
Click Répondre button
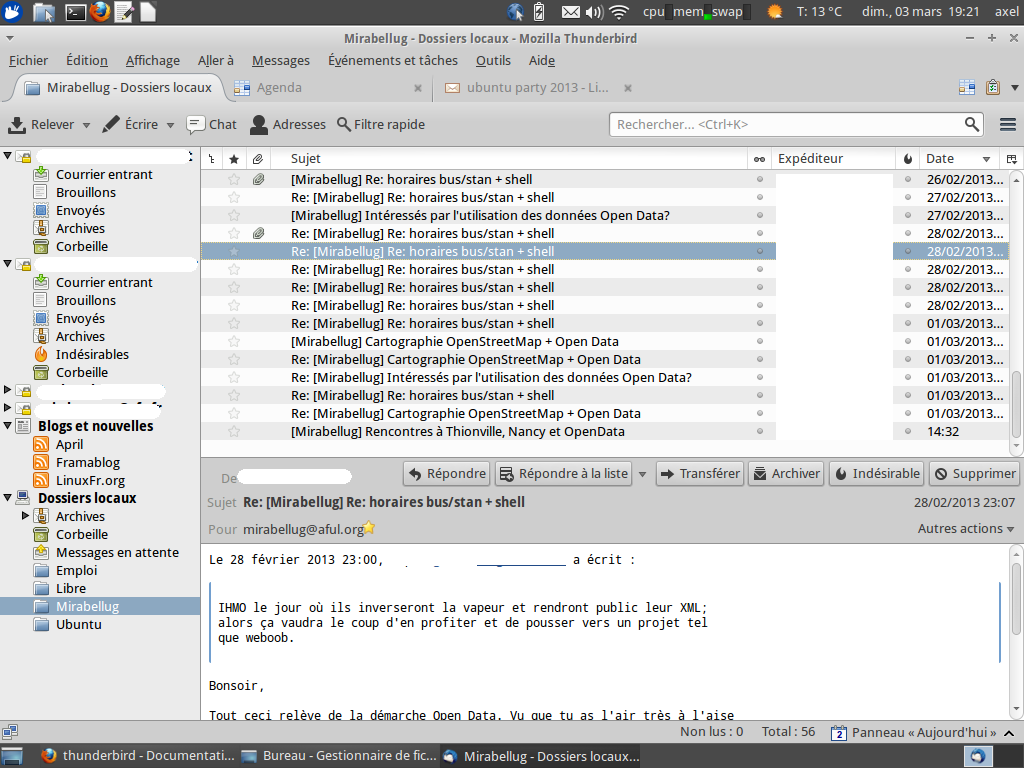(447, 474)
